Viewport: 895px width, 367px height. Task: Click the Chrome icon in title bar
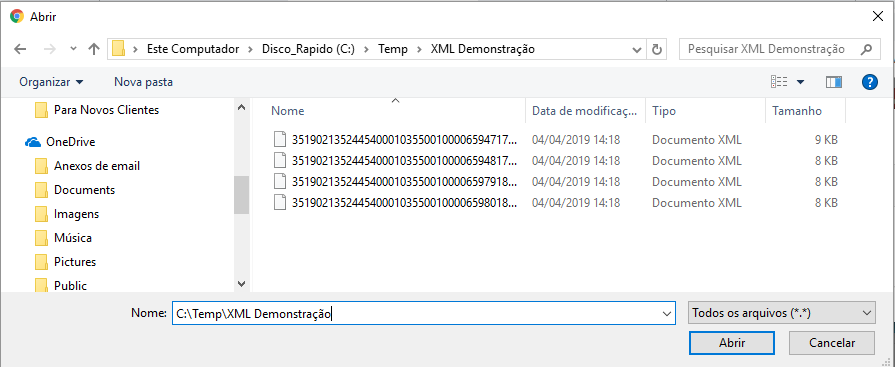point(17,17)
